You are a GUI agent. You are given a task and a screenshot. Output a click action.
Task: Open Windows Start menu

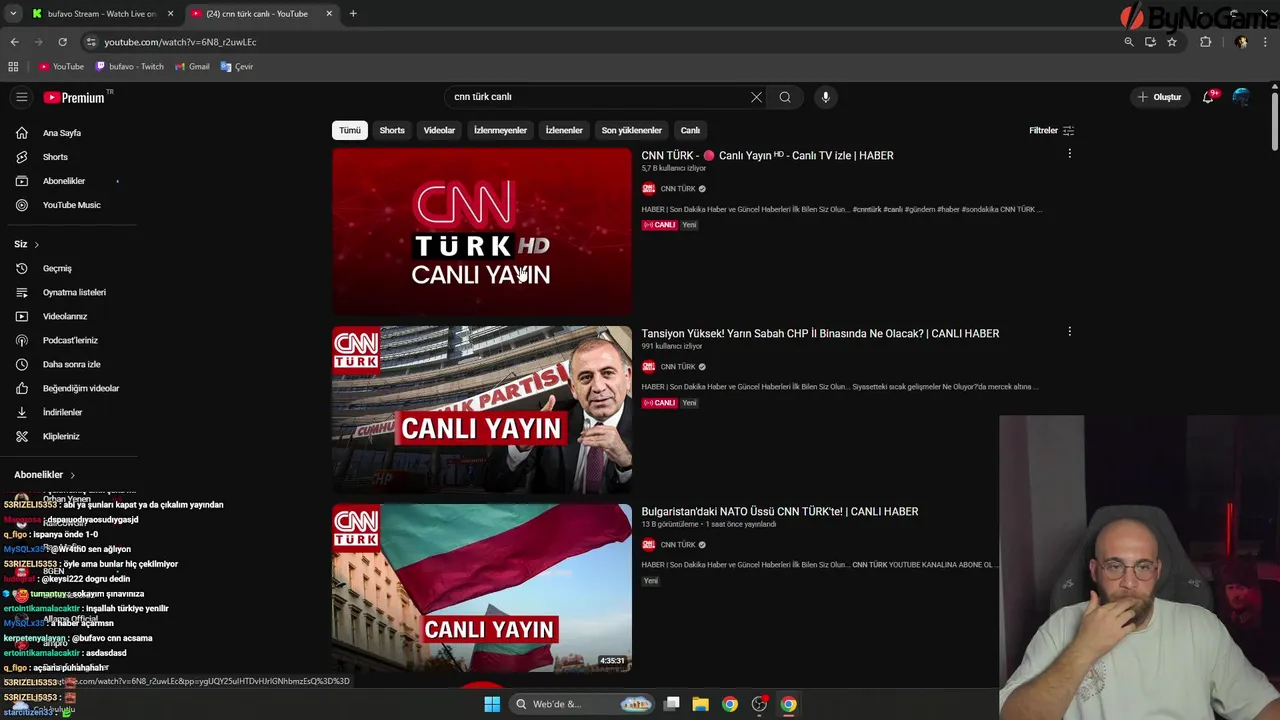click(492, 704)
